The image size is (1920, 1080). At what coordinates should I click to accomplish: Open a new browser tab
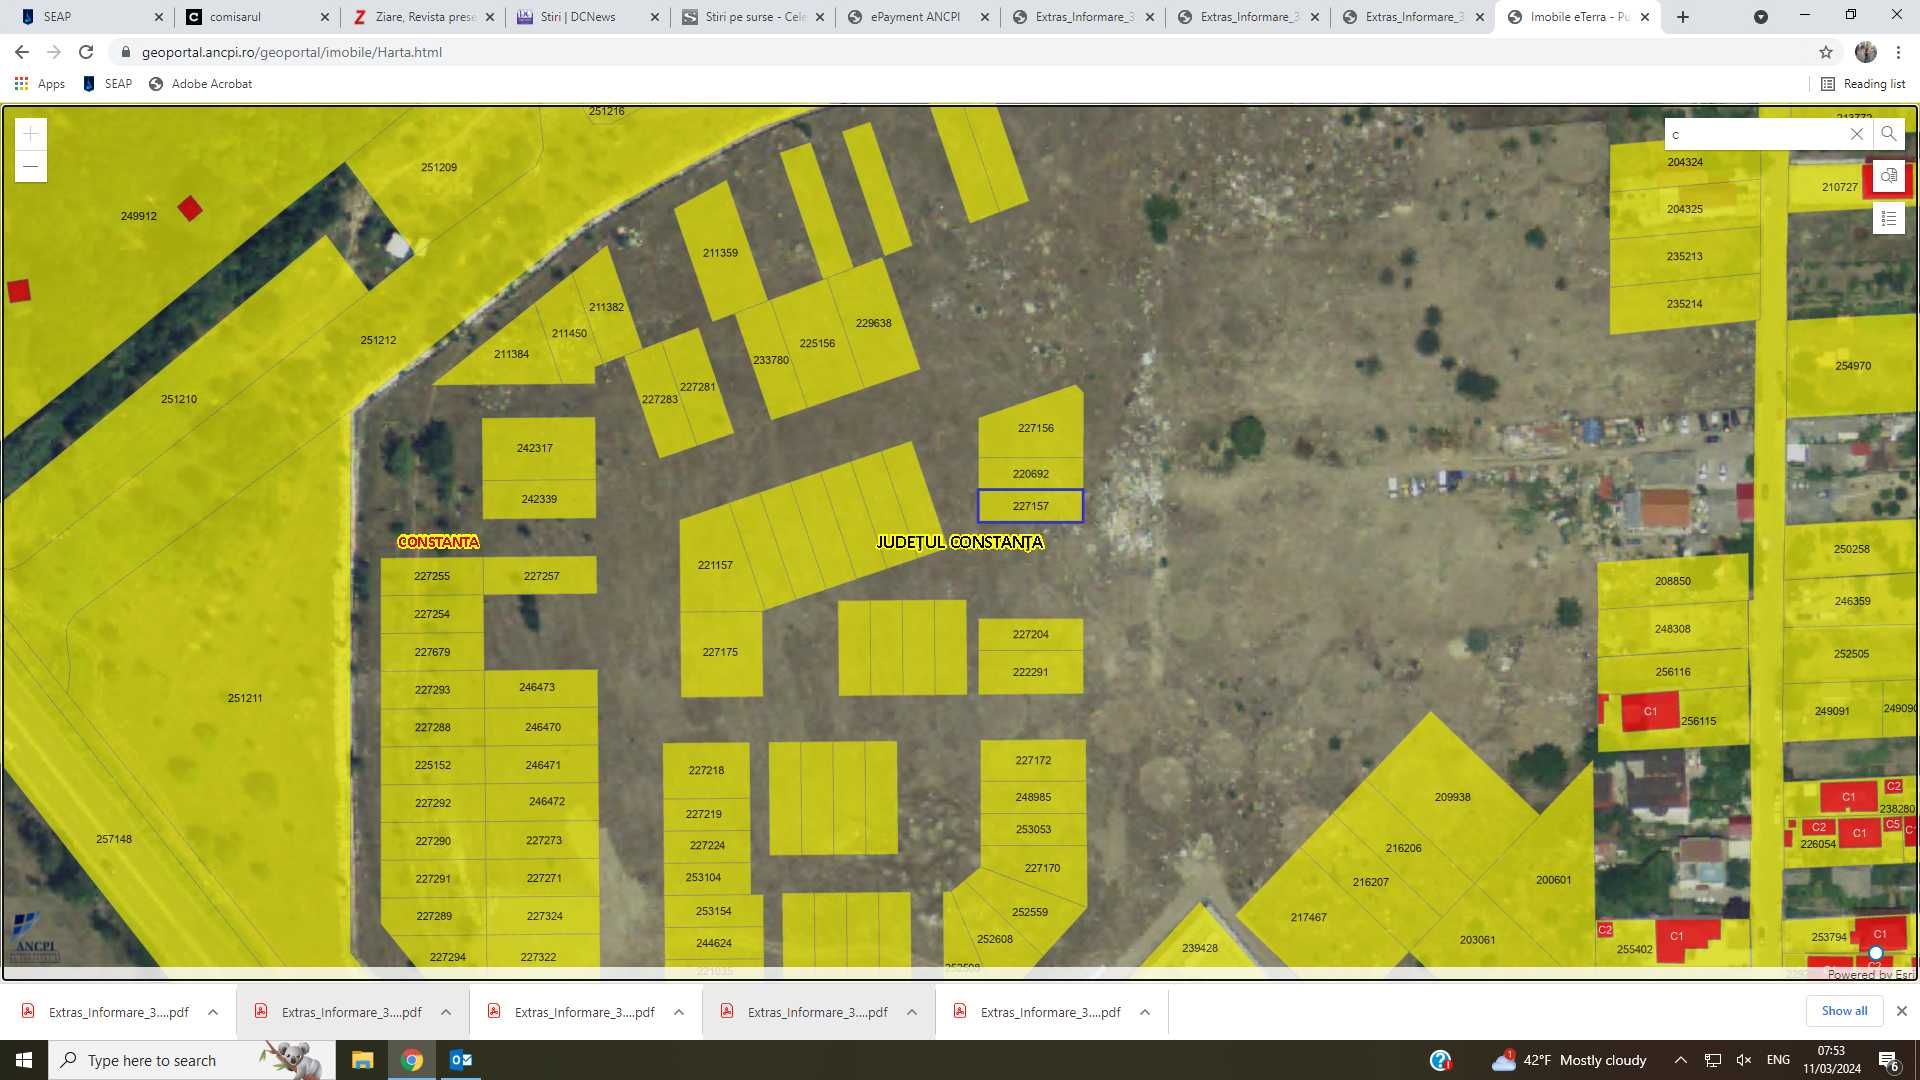pos(1683,17)
